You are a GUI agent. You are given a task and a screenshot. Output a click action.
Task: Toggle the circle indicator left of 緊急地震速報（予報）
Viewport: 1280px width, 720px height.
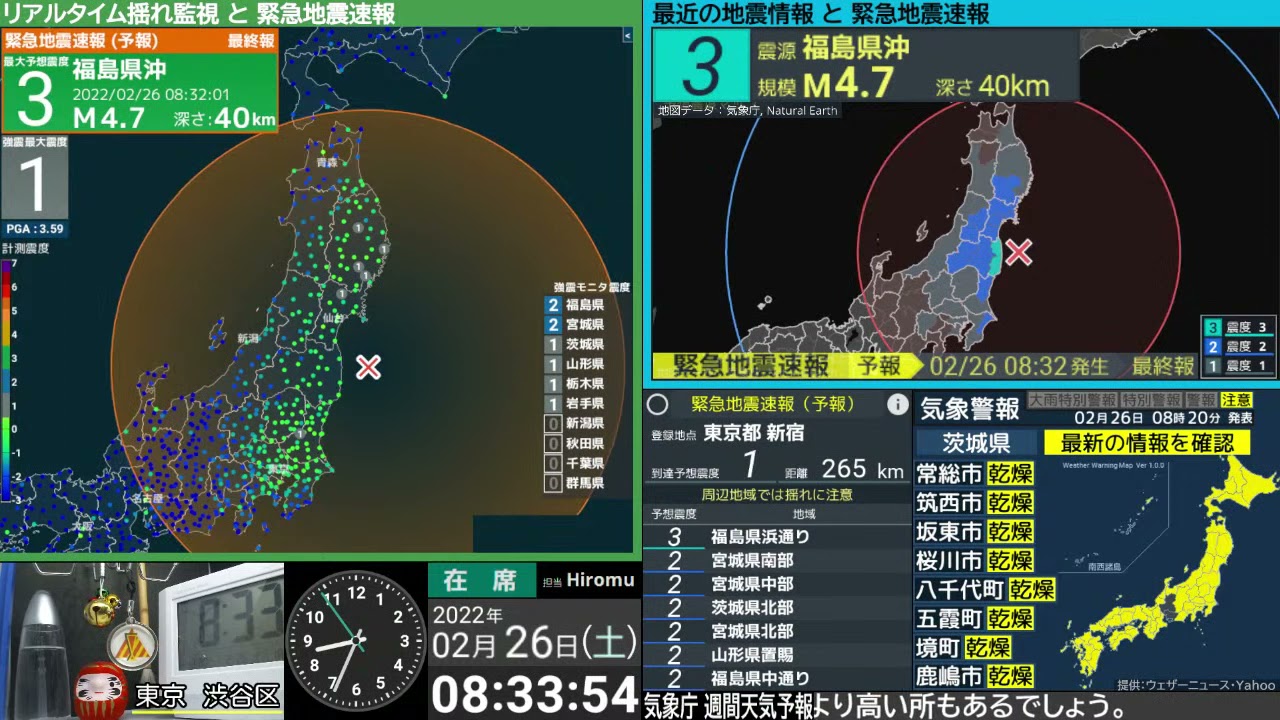coord(657,404)
